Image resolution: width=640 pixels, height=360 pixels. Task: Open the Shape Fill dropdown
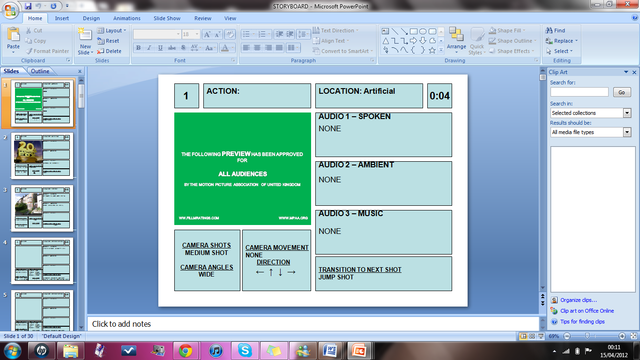(x=507, y=31)
